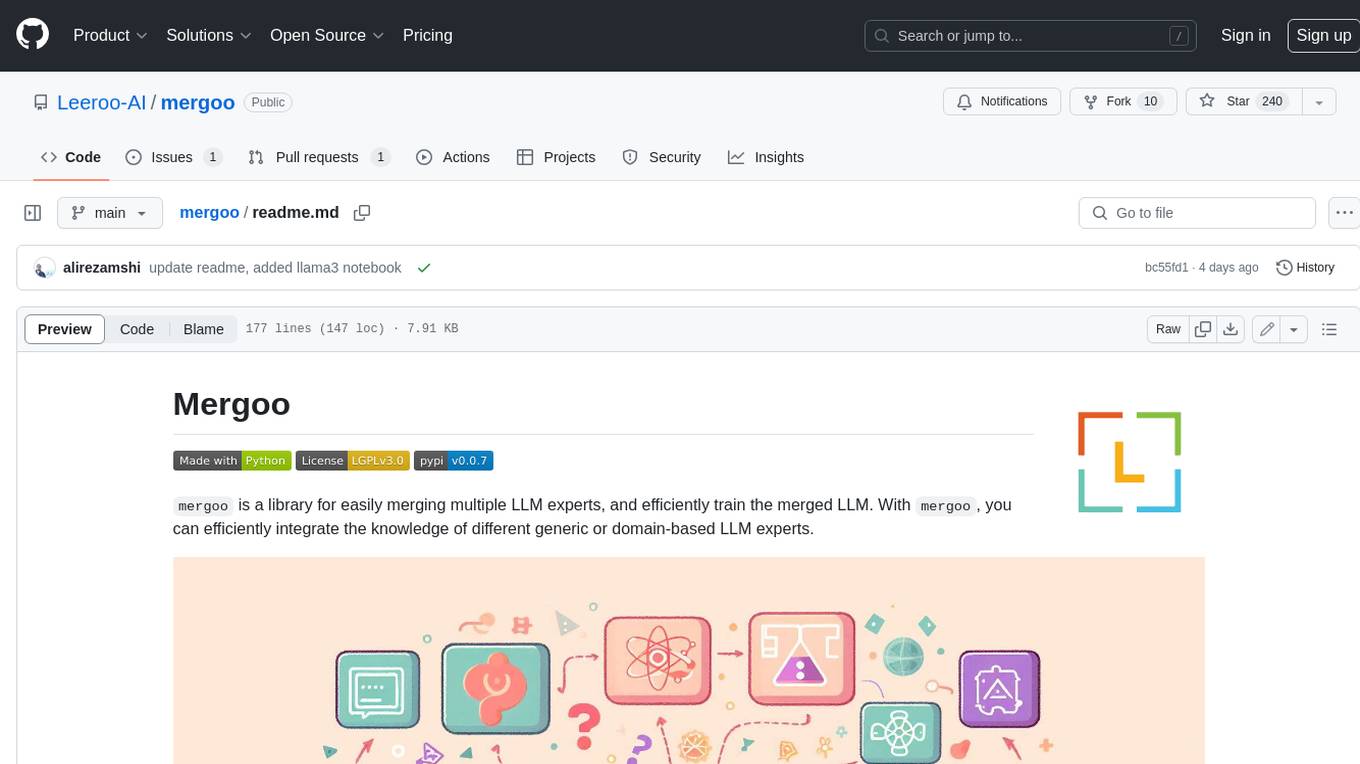1360x764 pixels.
Task: Click the pypi v0.0.7 badge
Action: point(454,461)
